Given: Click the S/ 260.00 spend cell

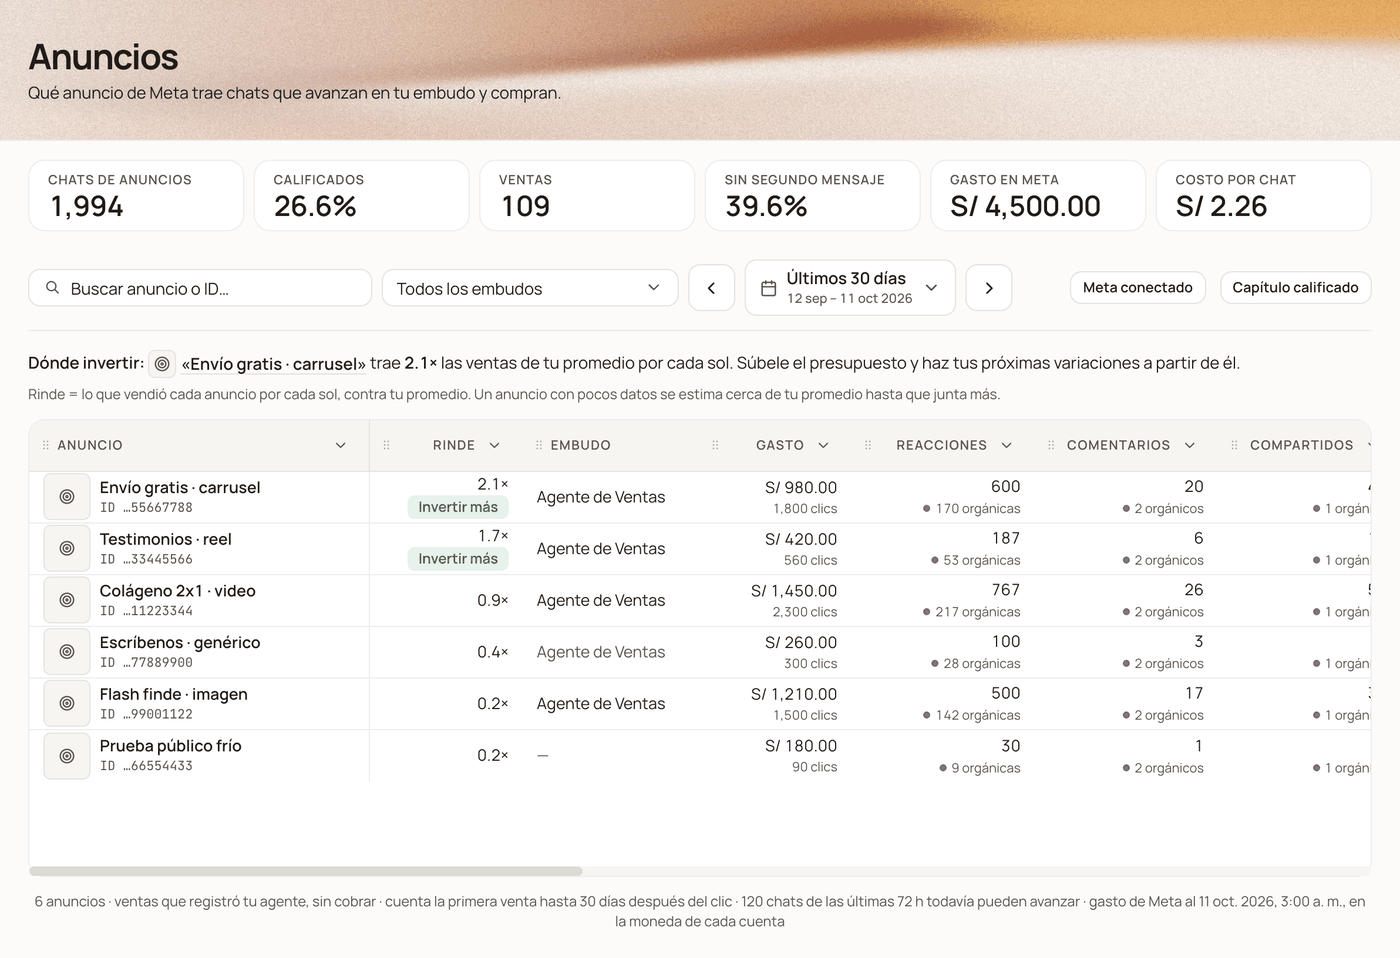Looking at the screenshot, I should click(x=801, y=642).
